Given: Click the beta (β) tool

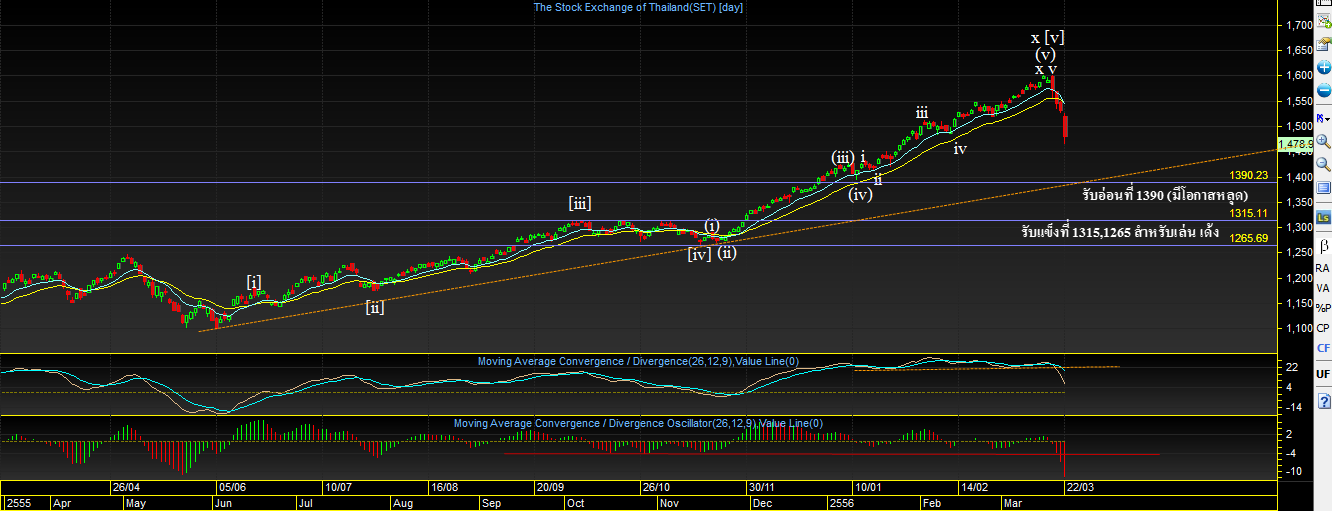Looking at the screenshot, I should tap(1323, 245).
